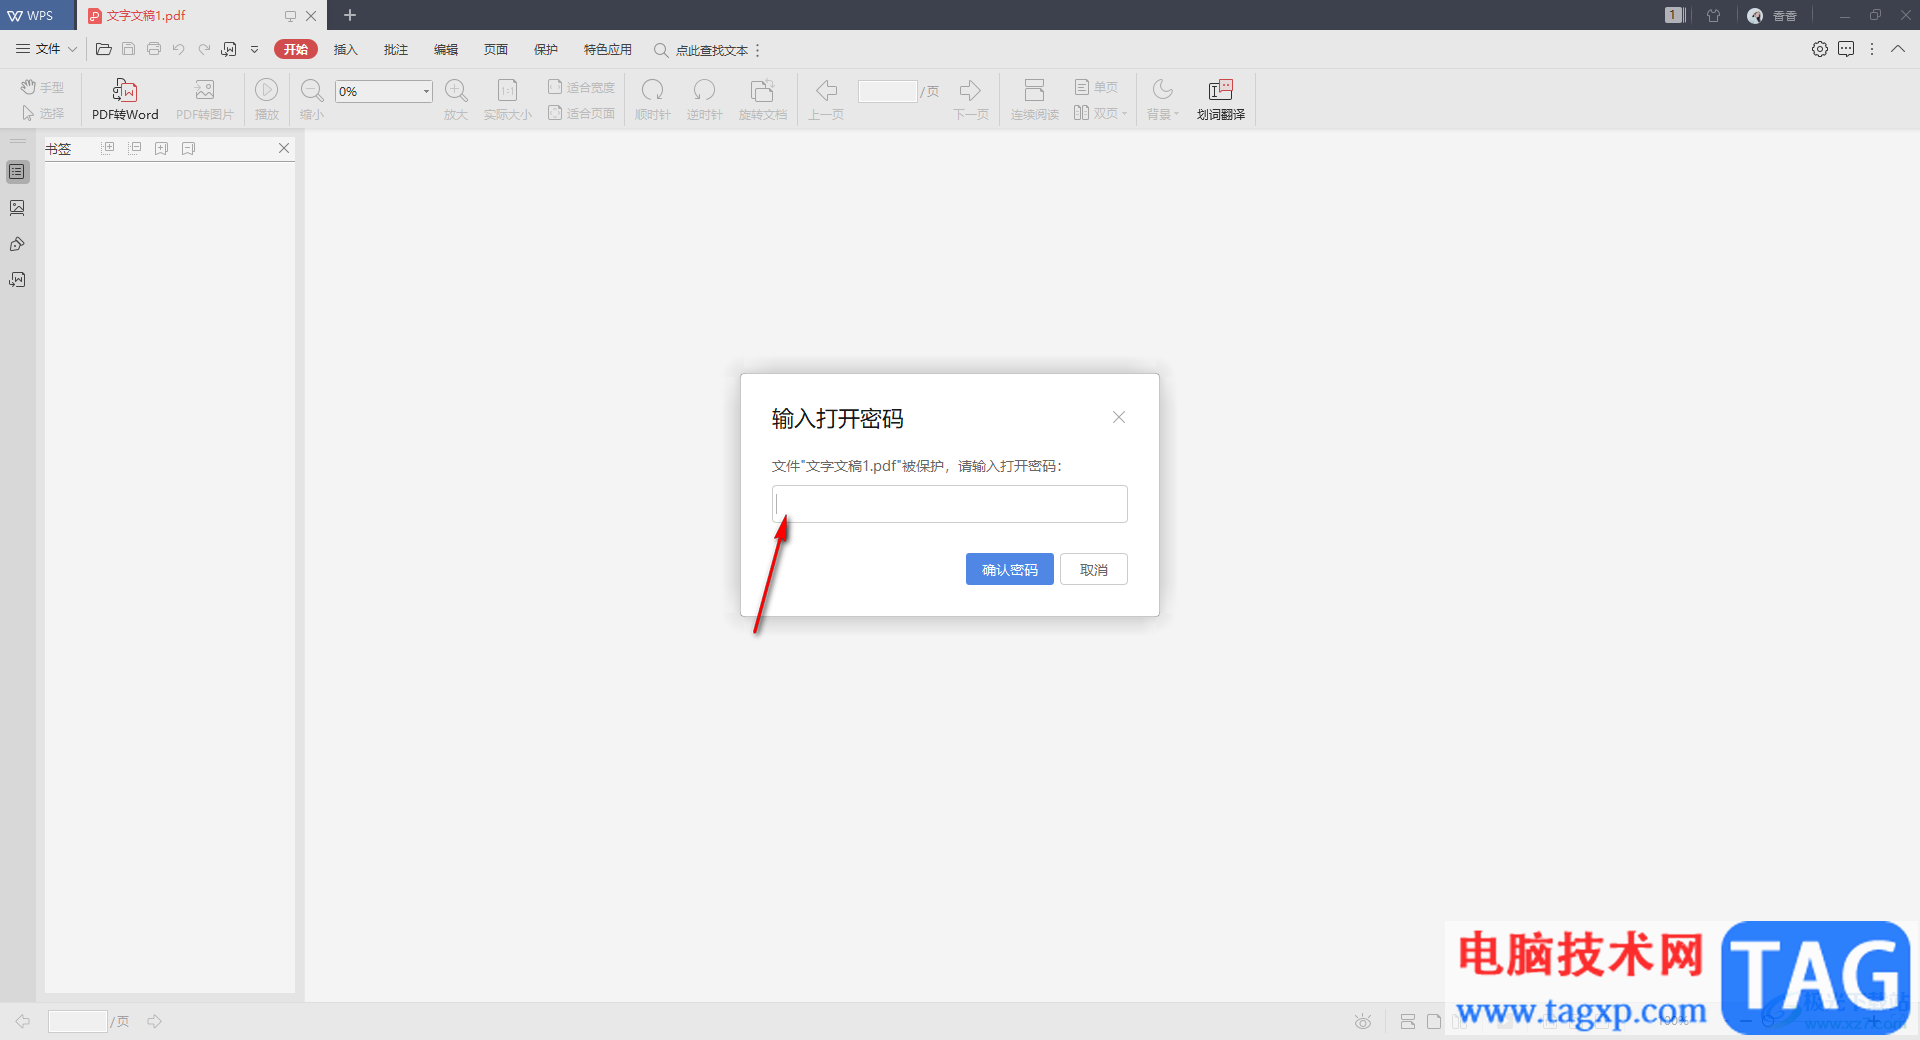Select the 选择 selection tool
The image size is (1920, 1040).
(x=42, y=113)
